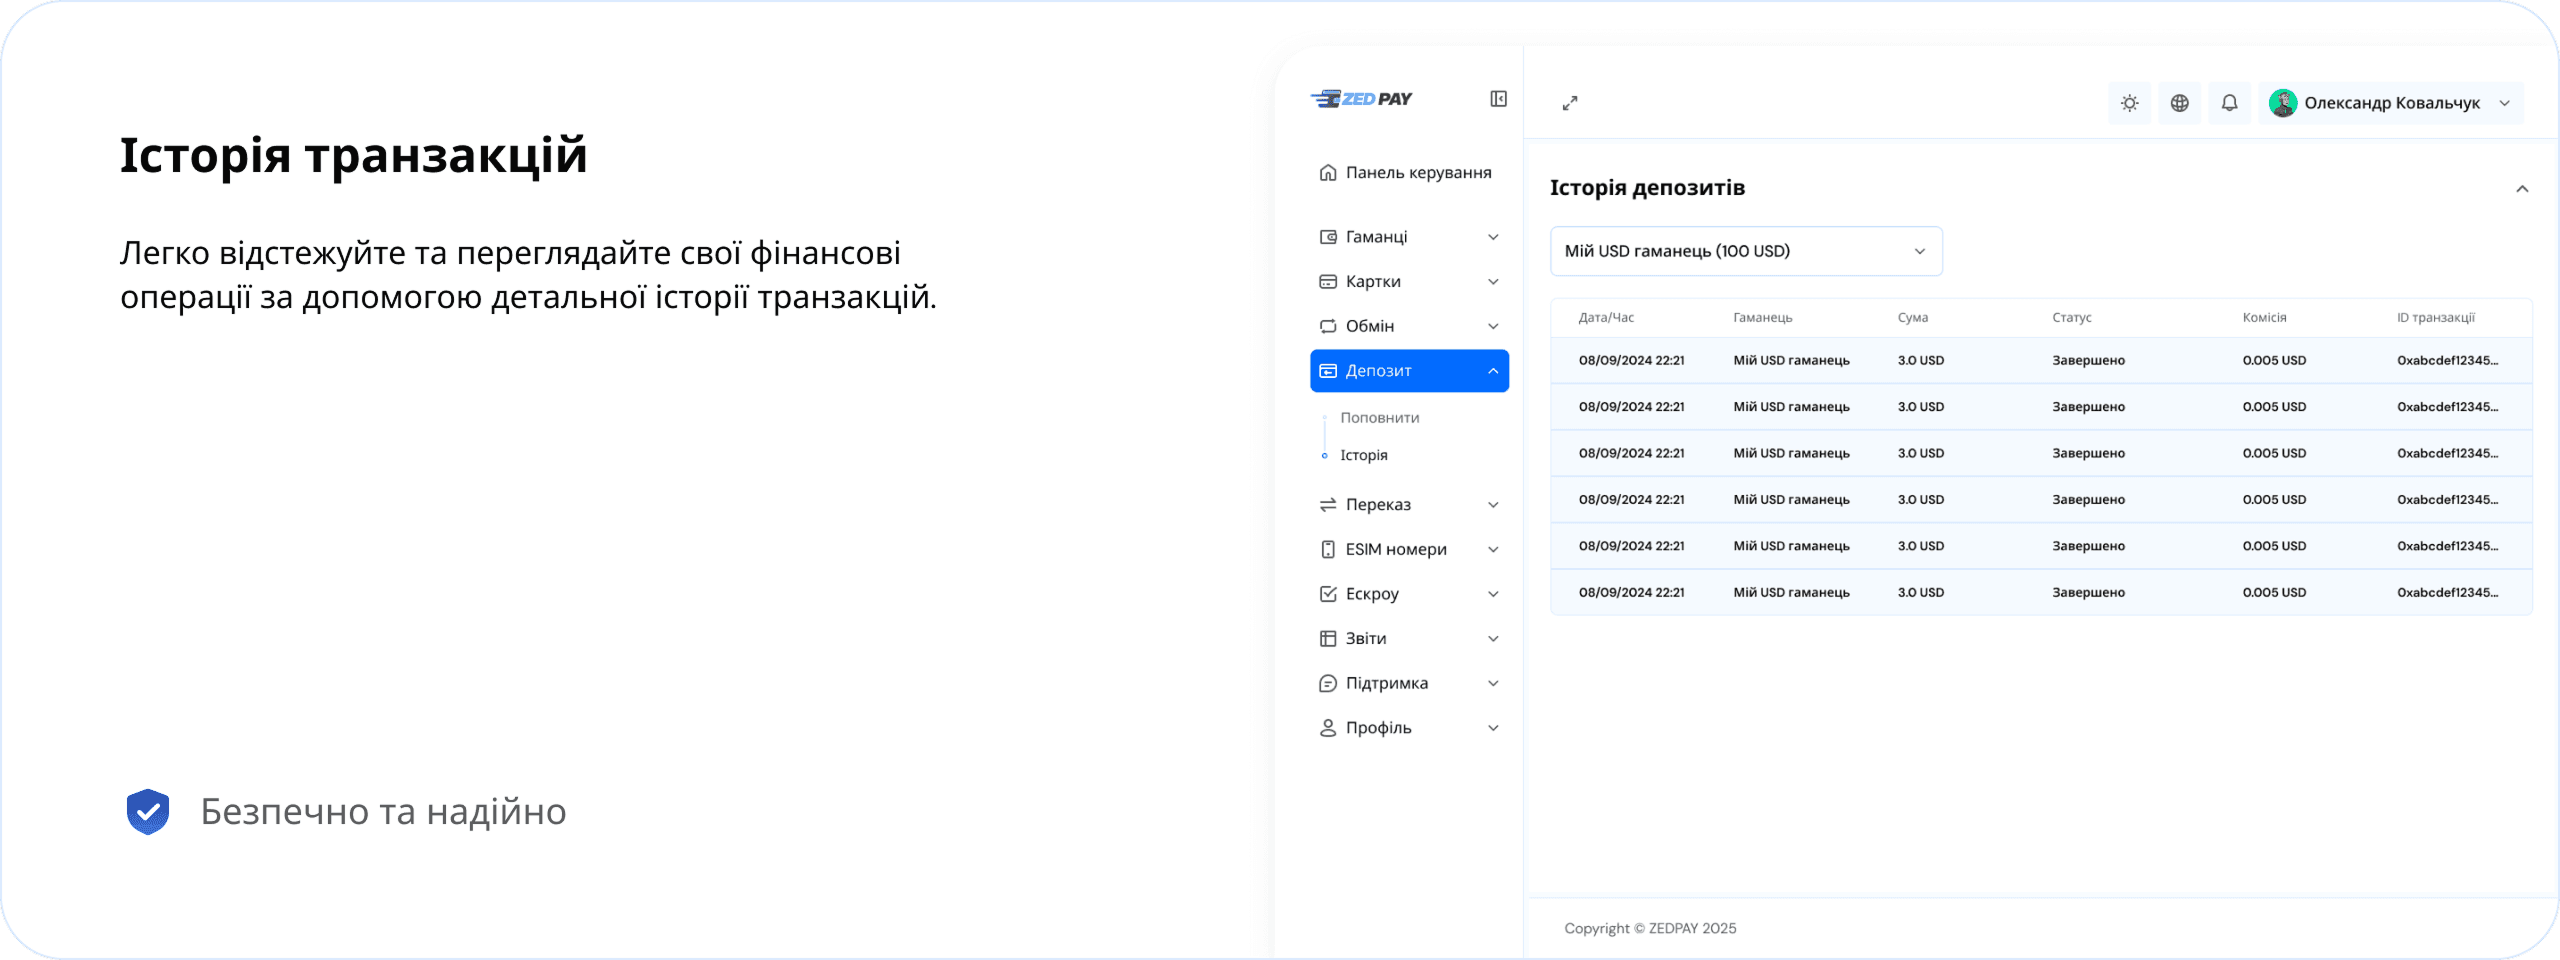Expand the ESIM номери menu

click(x=1408, y=549)
